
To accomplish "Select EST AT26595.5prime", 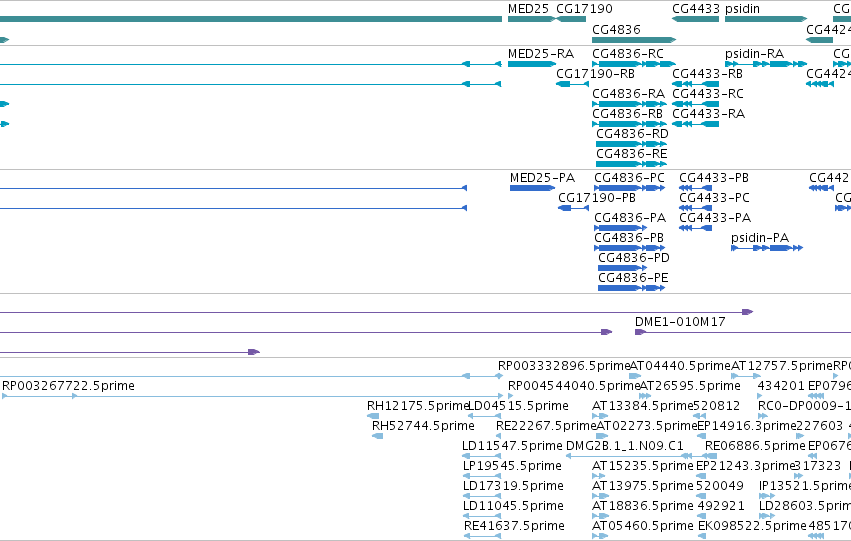I will click(690, 386).
